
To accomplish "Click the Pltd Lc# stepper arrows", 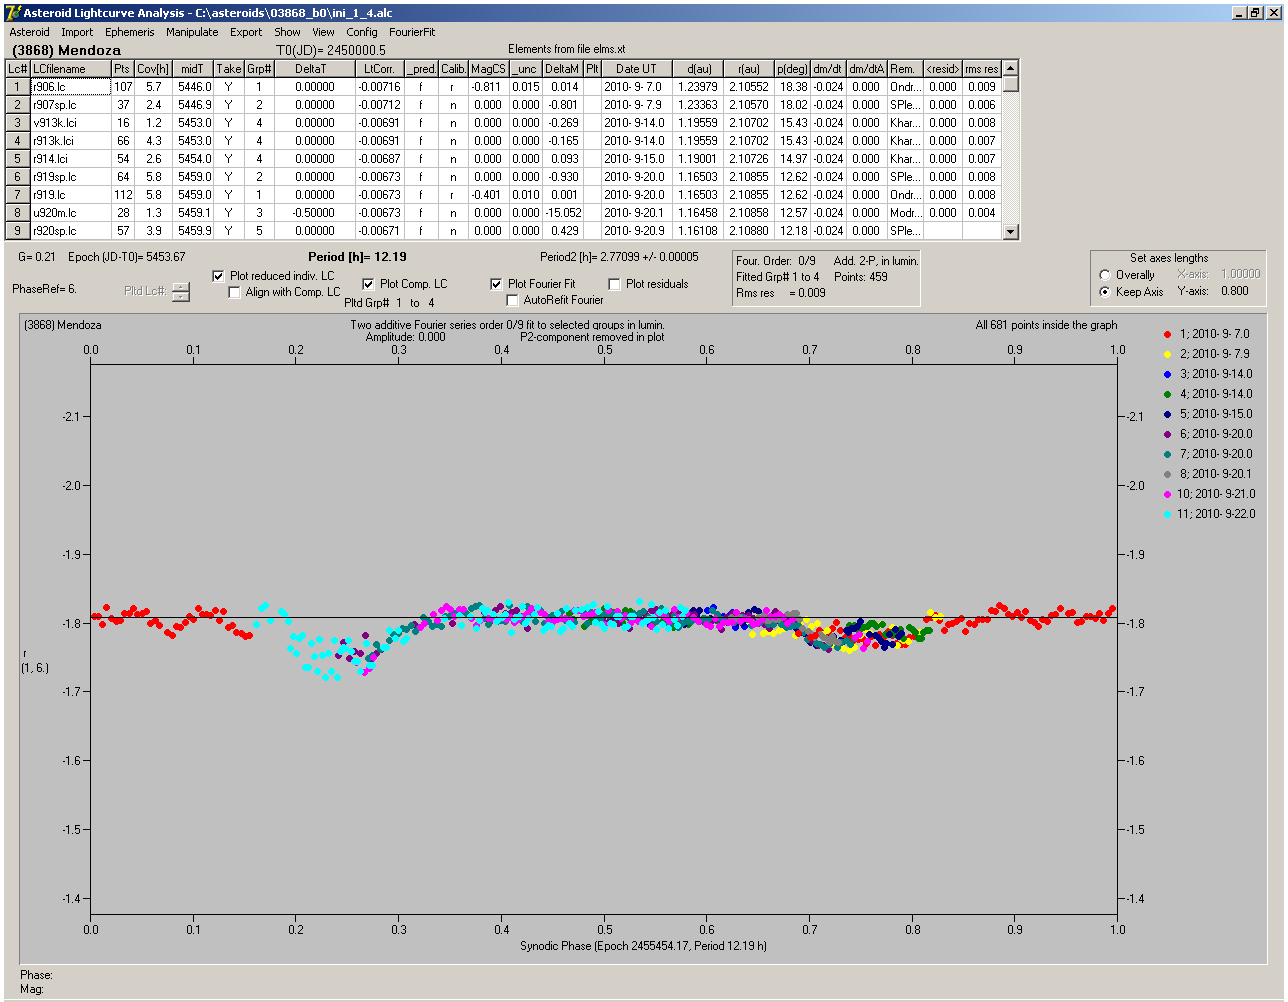I will click(x=180, y=291).
